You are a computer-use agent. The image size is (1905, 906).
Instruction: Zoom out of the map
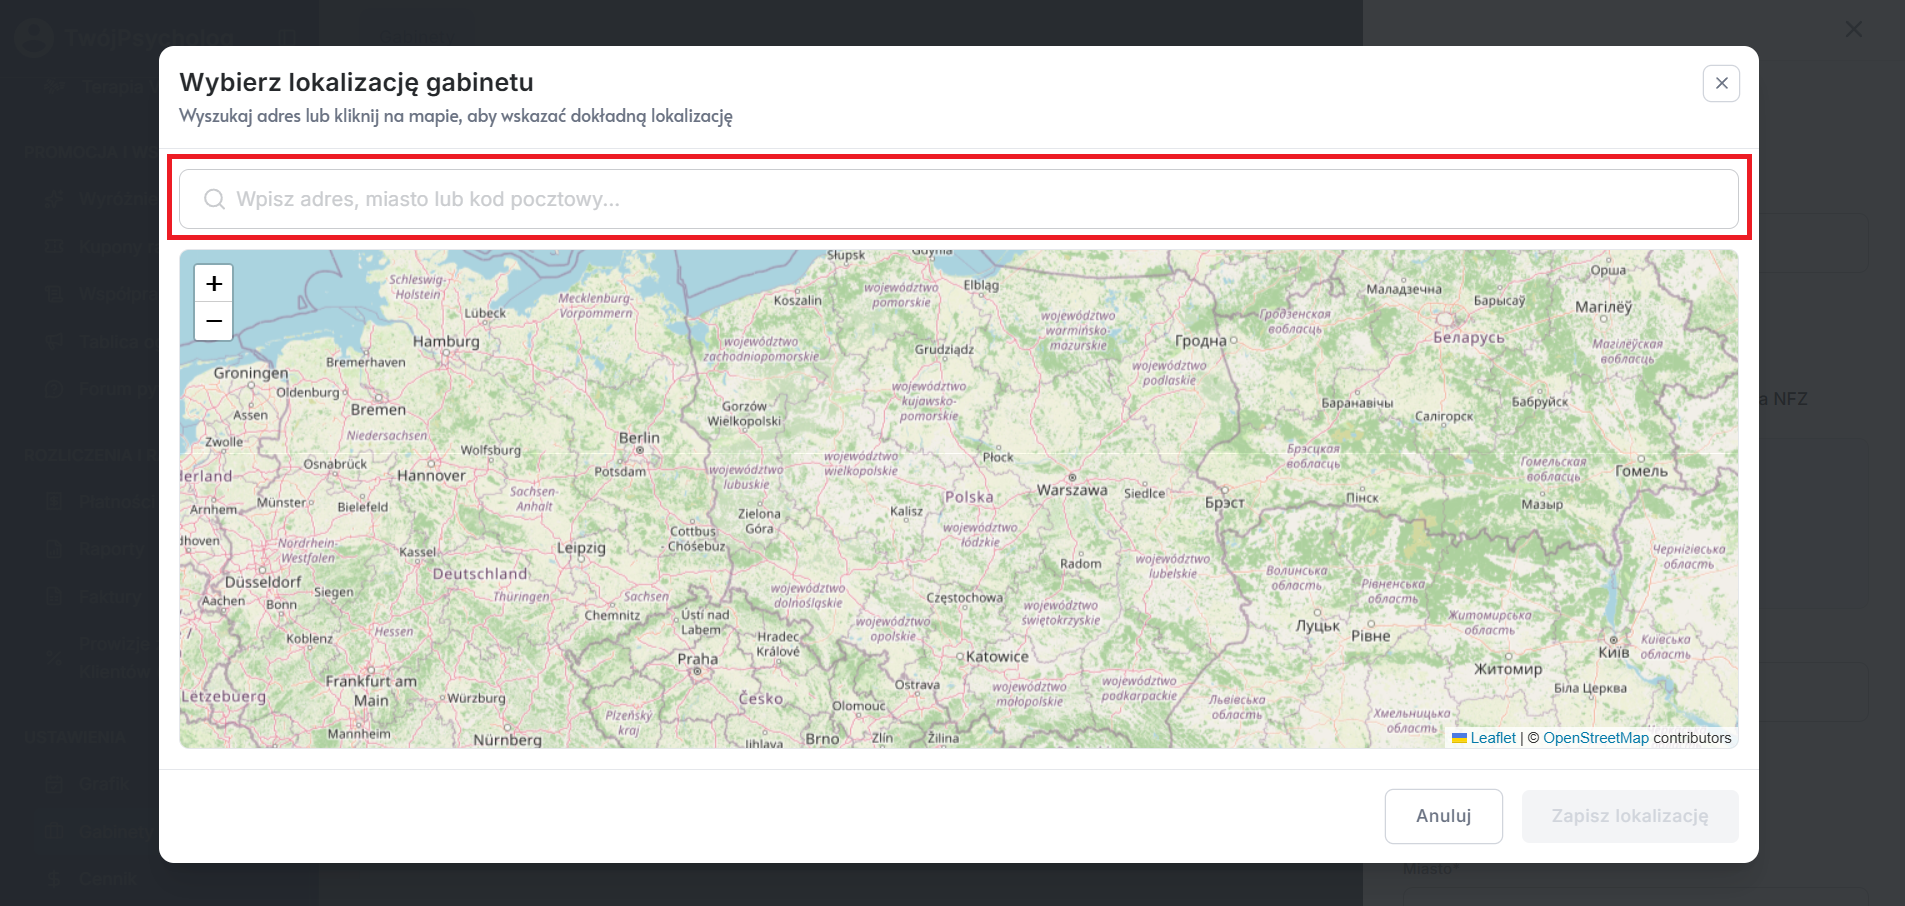click(x=213, y=322)
